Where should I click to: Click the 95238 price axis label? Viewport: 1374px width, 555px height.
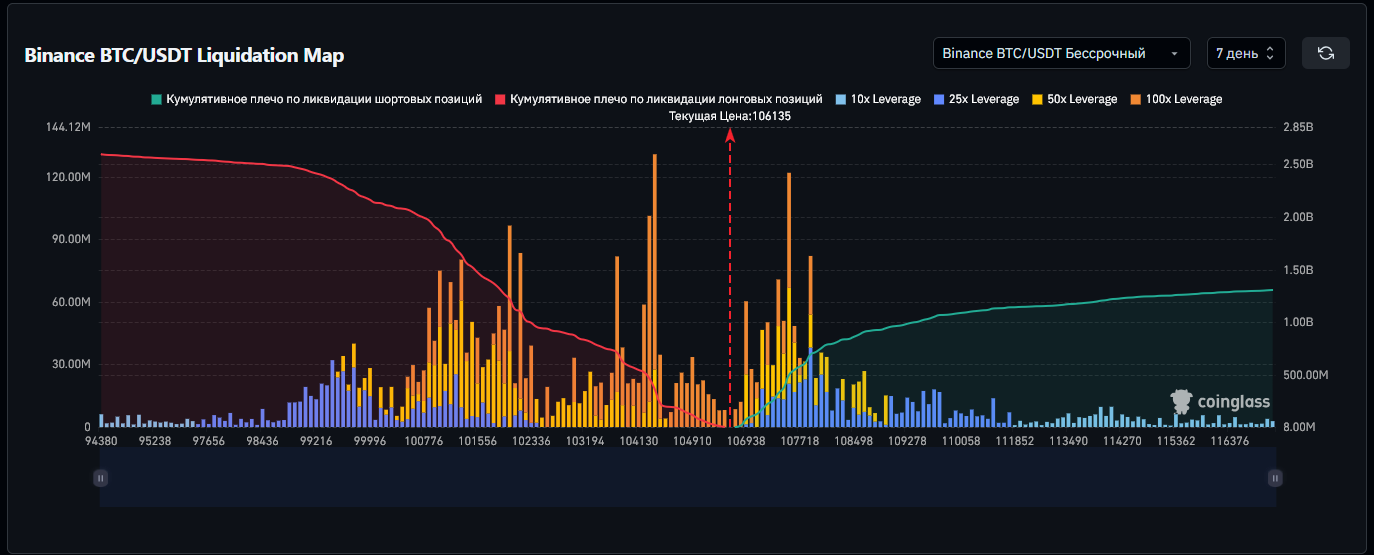click(155, 441)
